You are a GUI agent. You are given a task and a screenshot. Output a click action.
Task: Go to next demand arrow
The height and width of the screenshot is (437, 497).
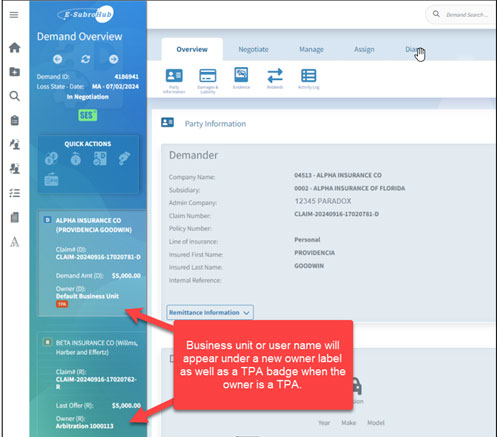(x=113, y=59)
